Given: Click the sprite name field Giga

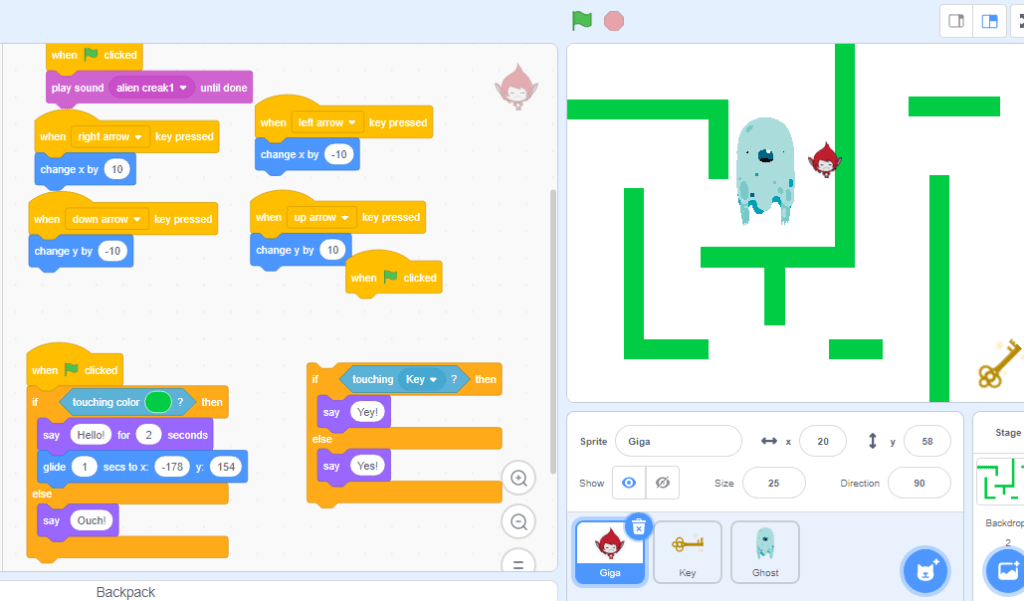Looking at the screenshot, I should point(678,441).
